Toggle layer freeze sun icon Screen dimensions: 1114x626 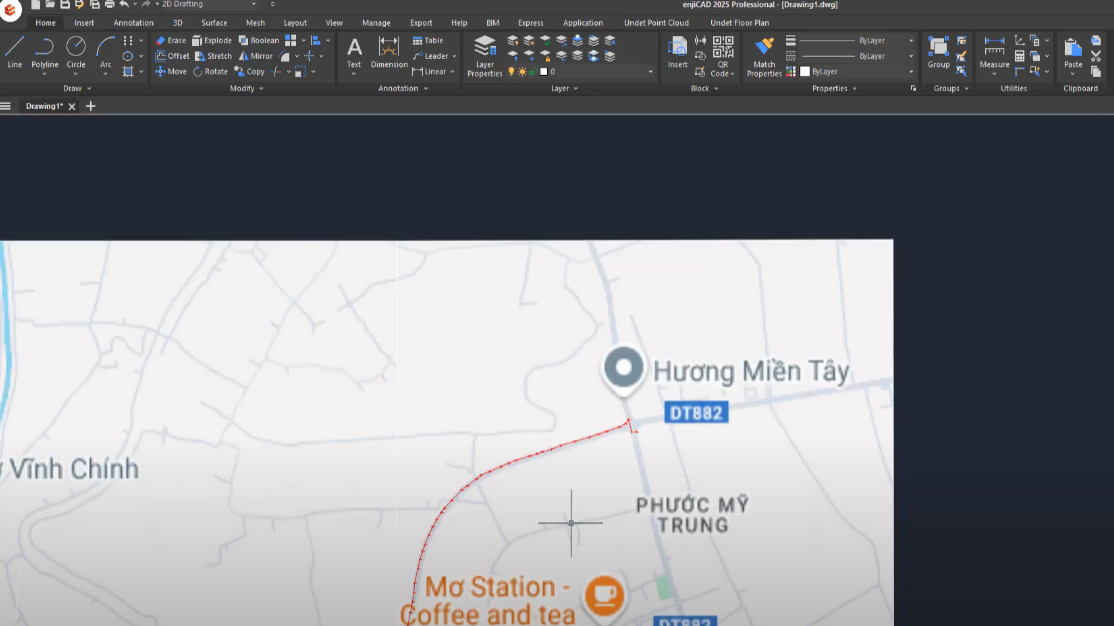(523, 72)
